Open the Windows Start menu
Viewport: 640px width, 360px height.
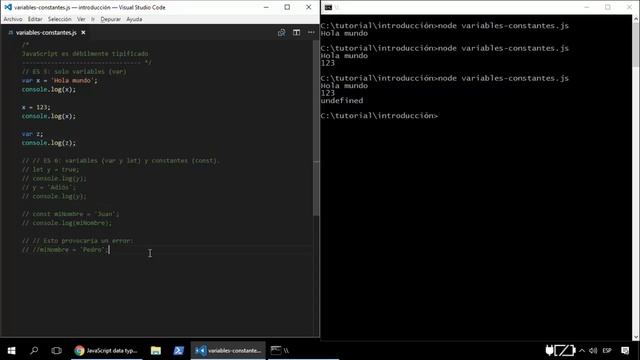11,350
